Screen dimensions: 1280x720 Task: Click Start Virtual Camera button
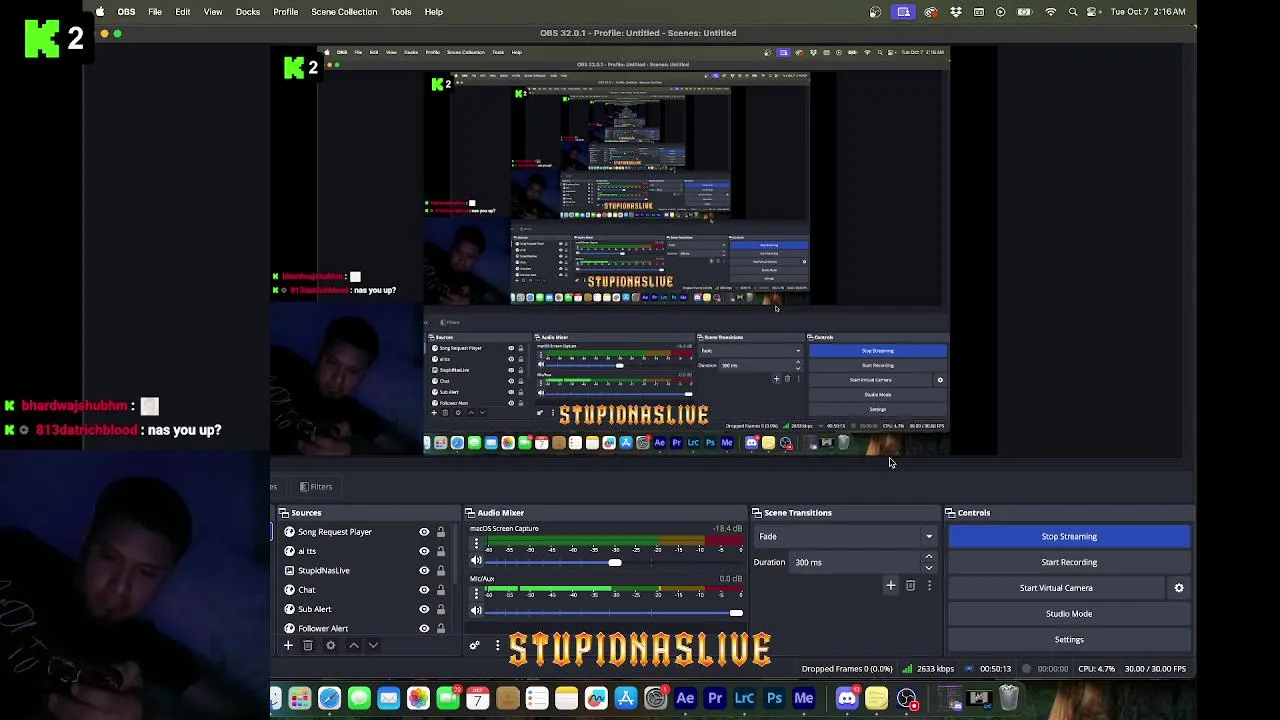(1056, 588)
